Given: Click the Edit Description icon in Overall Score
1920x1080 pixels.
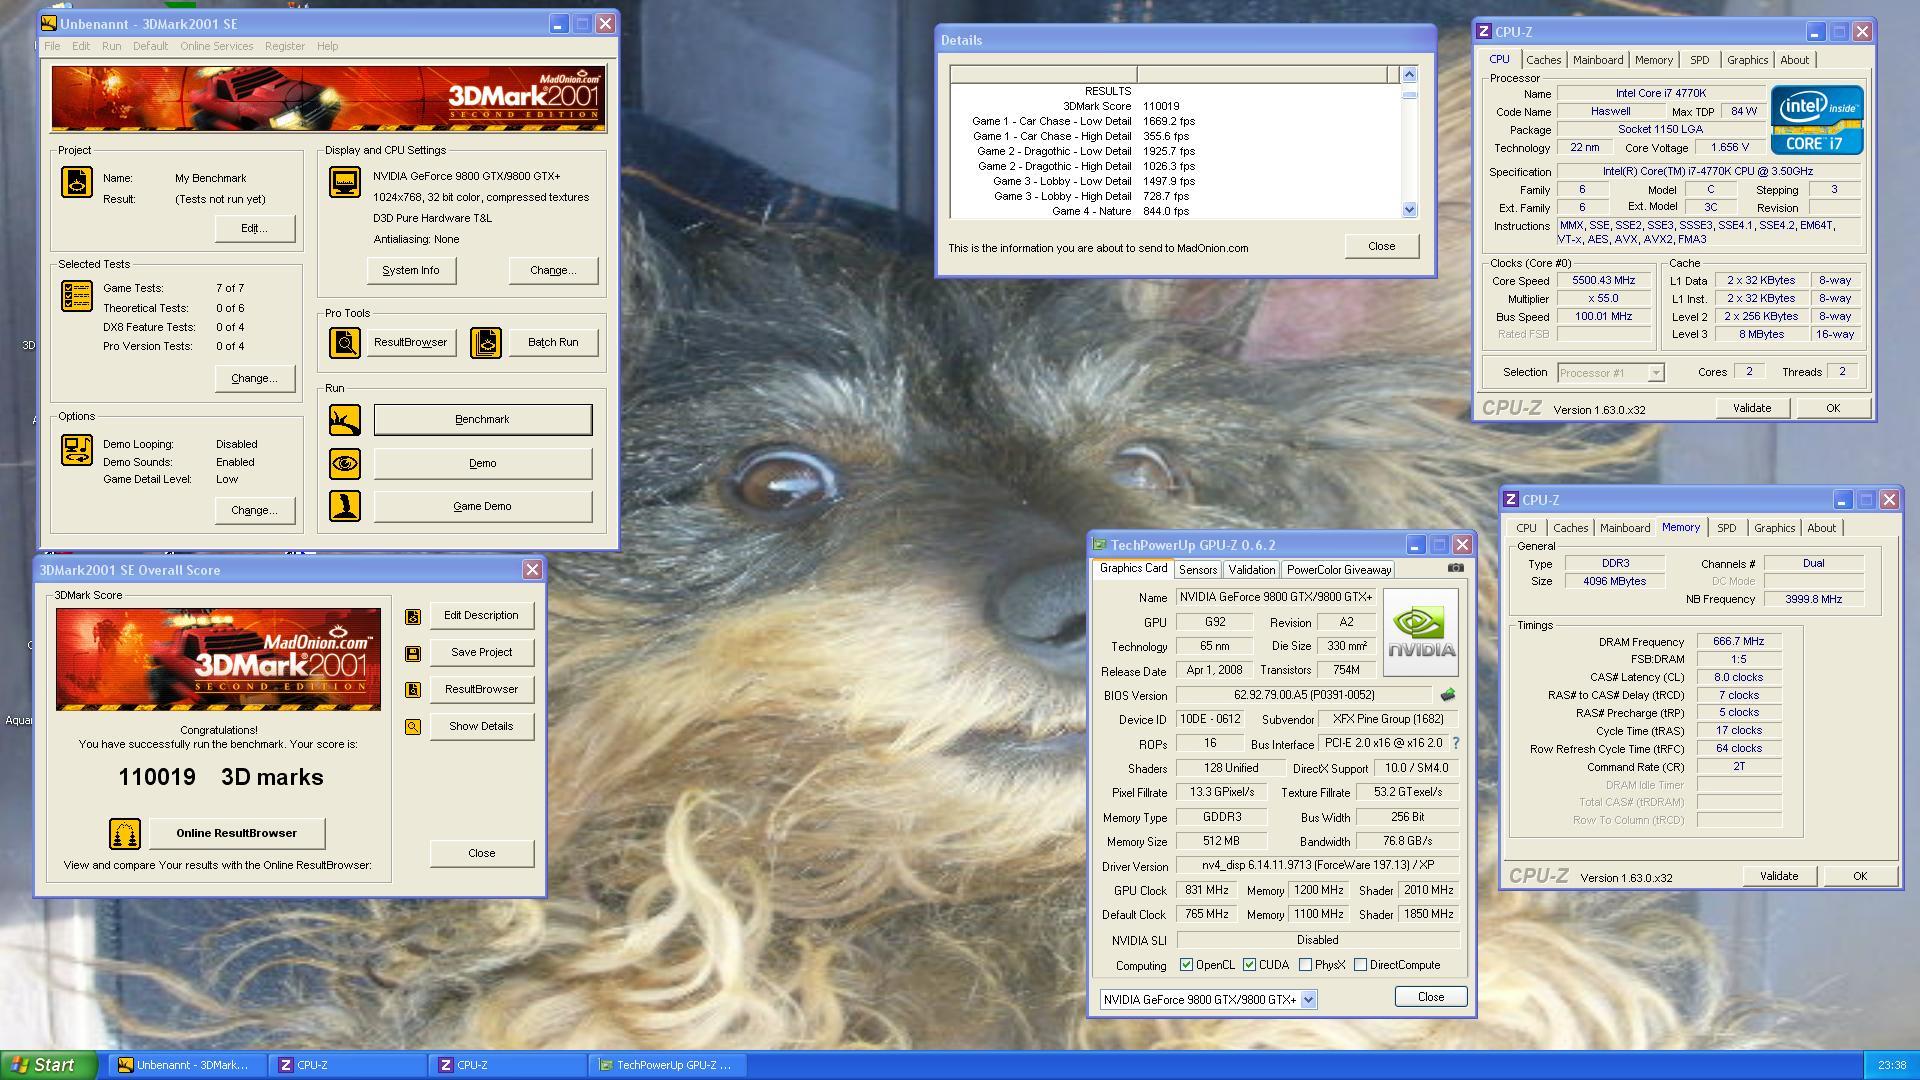Looking at the screenshot, I should [x=413, y=616].
